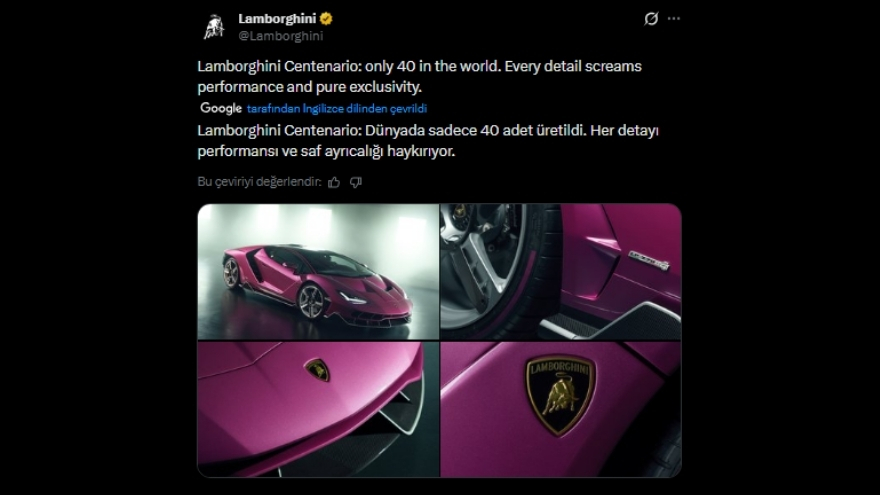Open the @Lamborghini handle link
This screenshot has width=880, height=495.
tap(281, 36)
